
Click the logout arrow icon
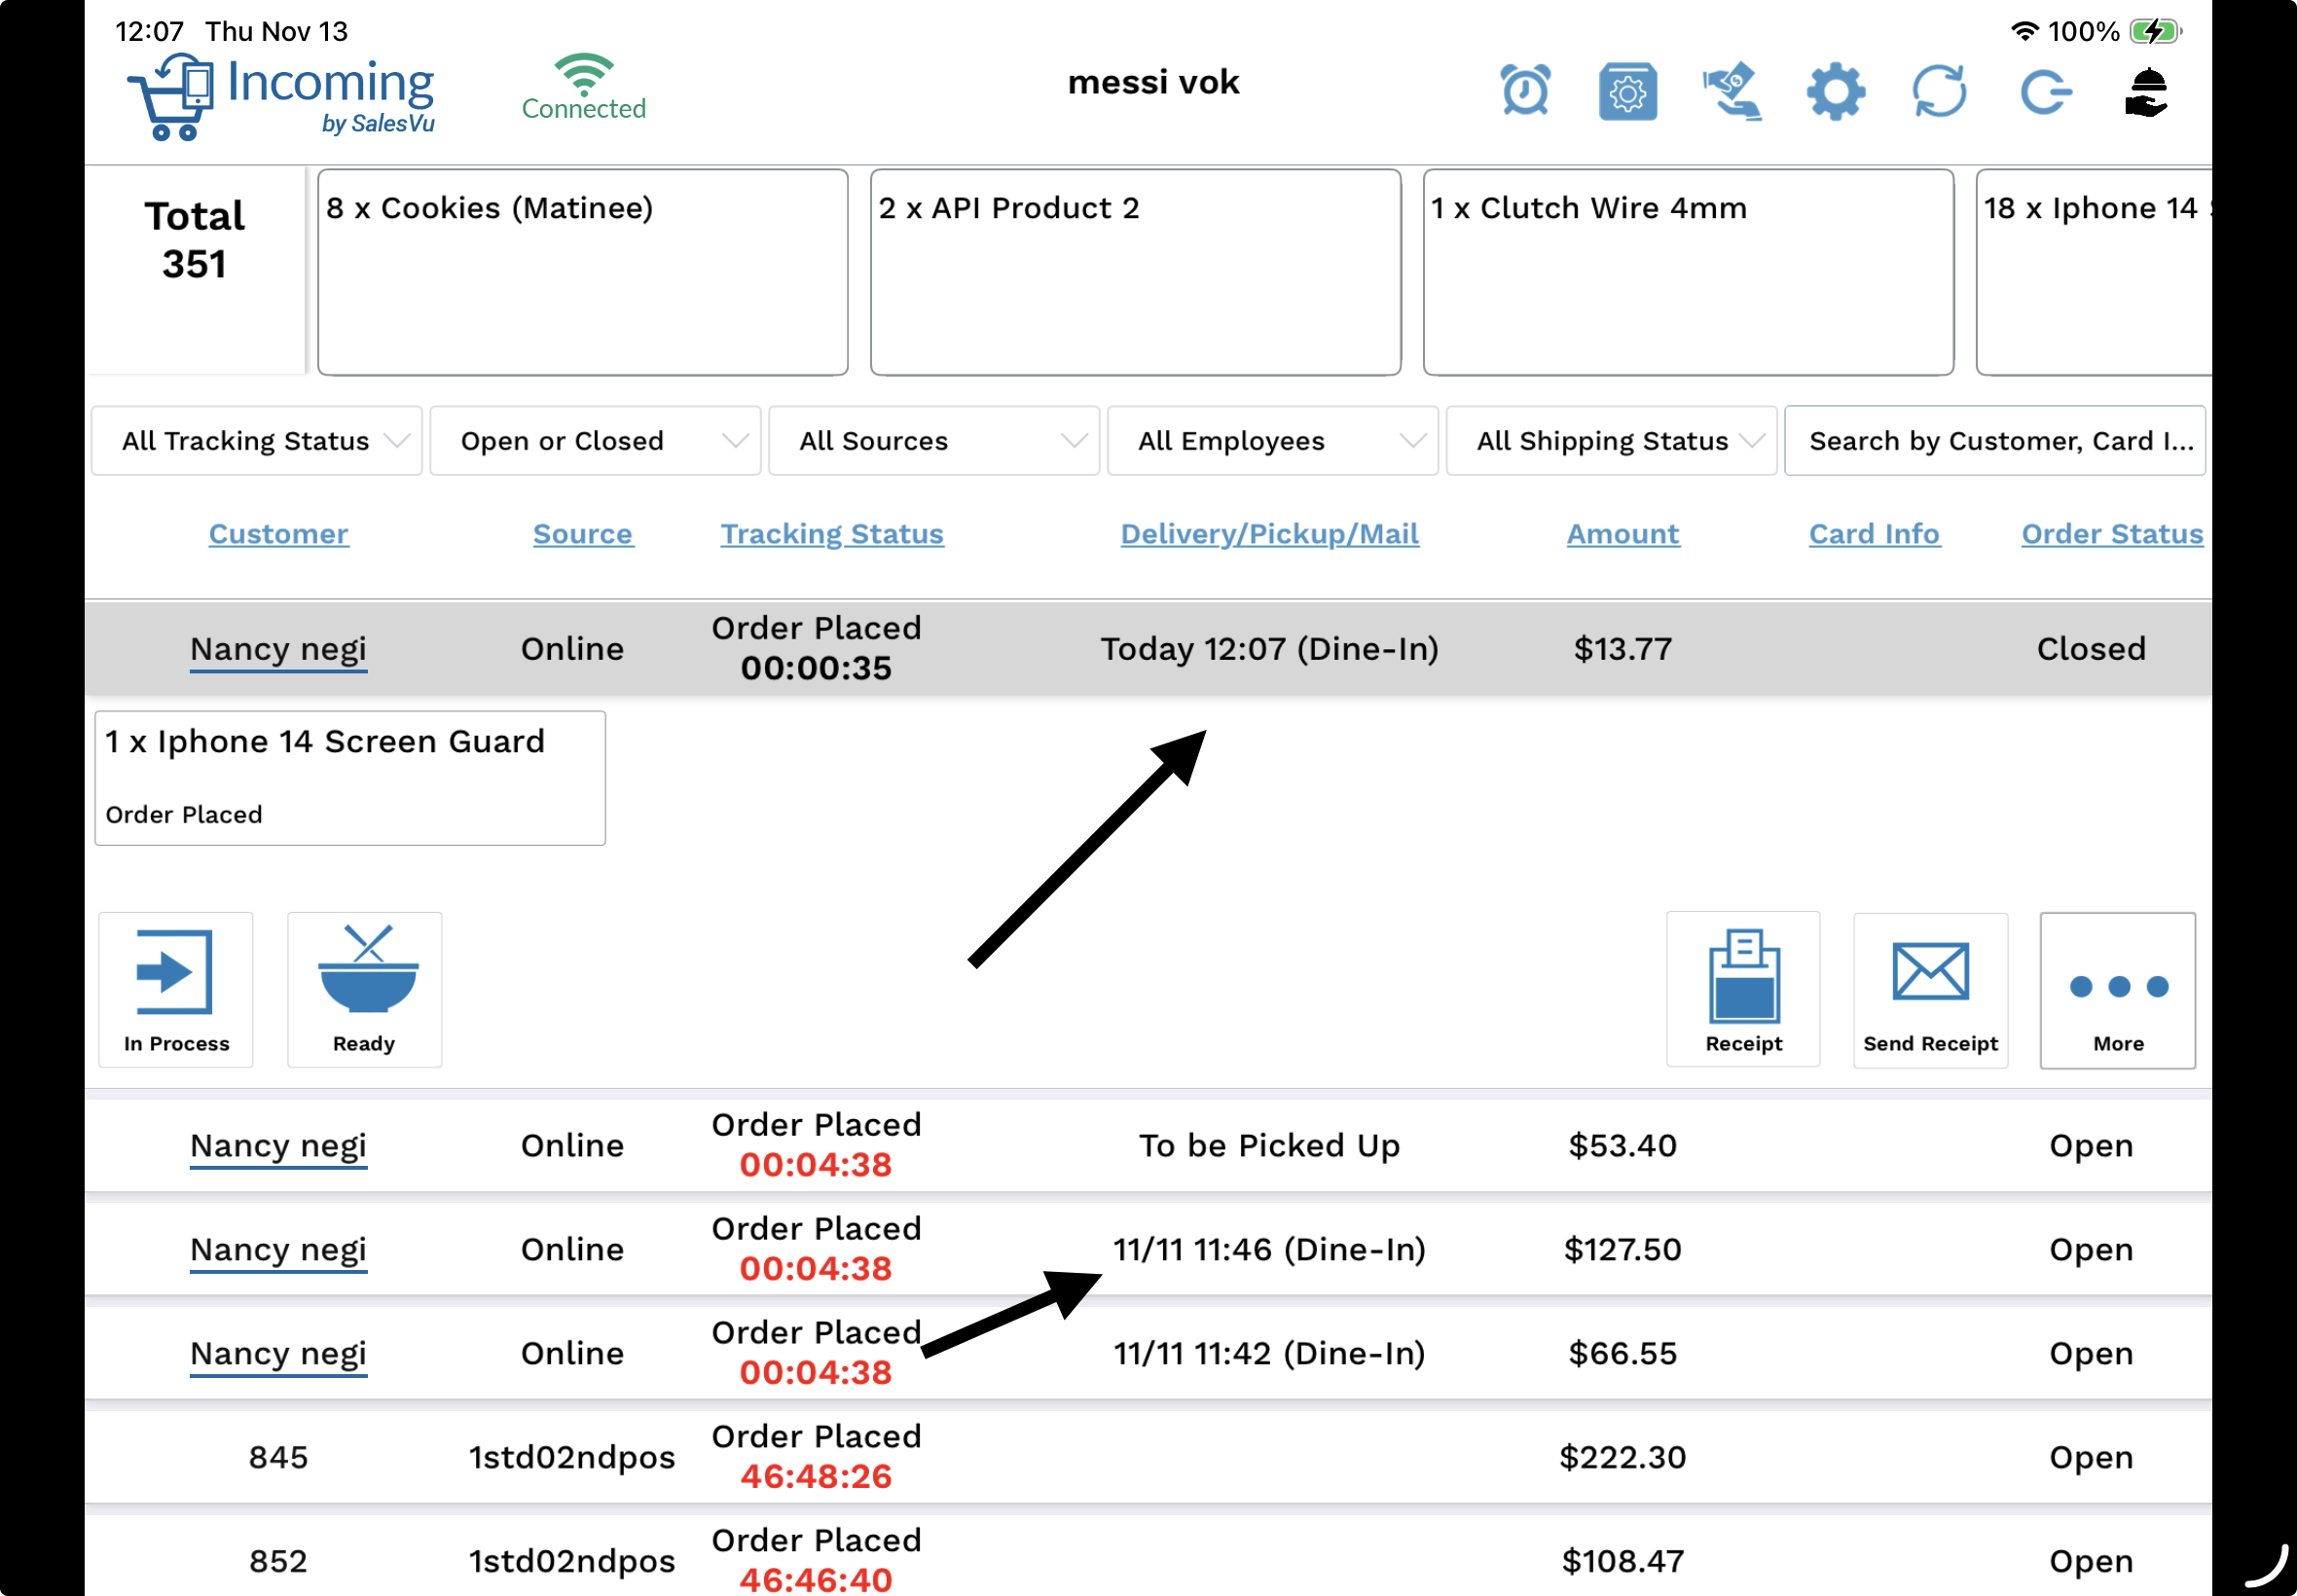coord(2043,92)
